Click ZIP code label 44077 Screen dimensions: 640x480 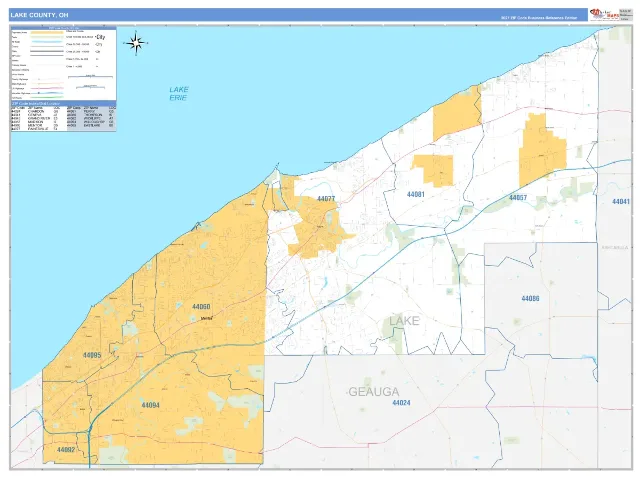pos(326,199)
